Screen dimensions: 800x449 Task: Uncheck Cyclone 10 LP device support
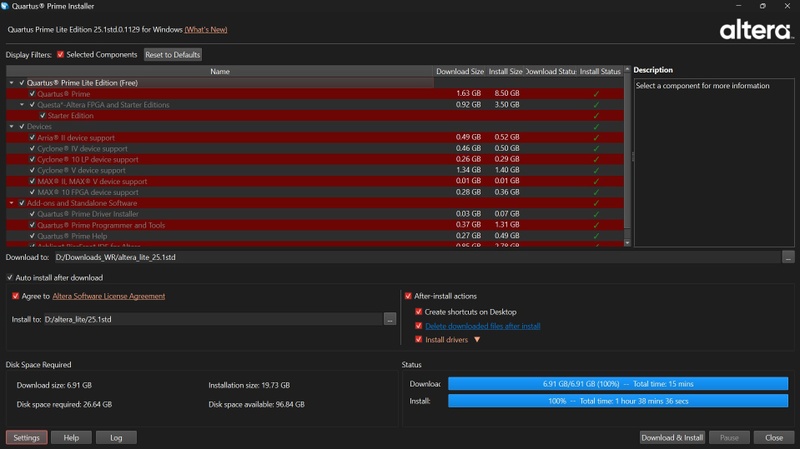point(32,159)
